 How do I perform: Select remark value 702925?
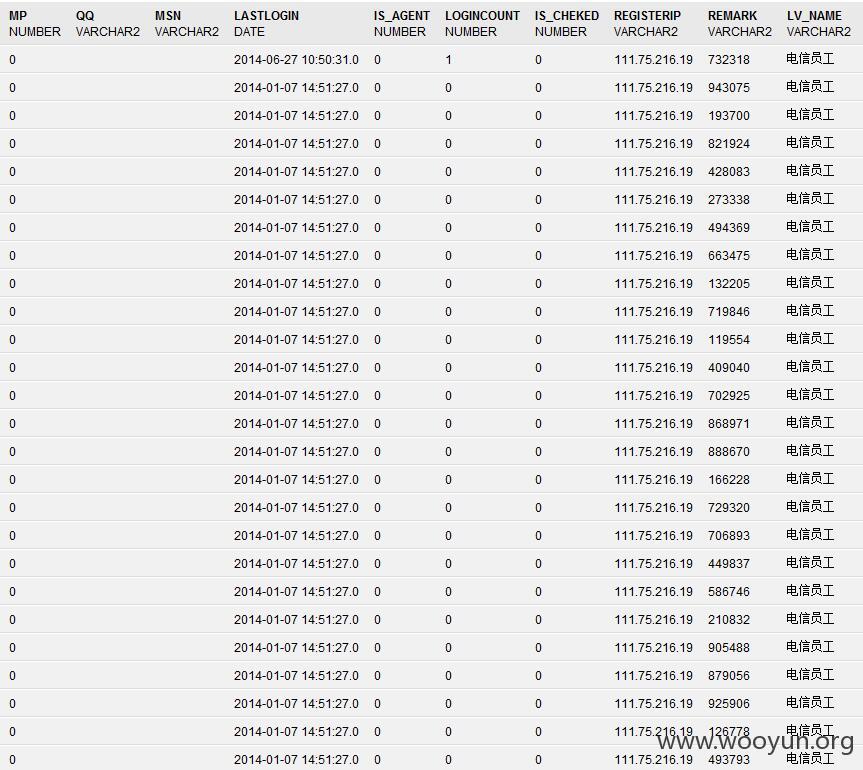(x=729, y=396)
